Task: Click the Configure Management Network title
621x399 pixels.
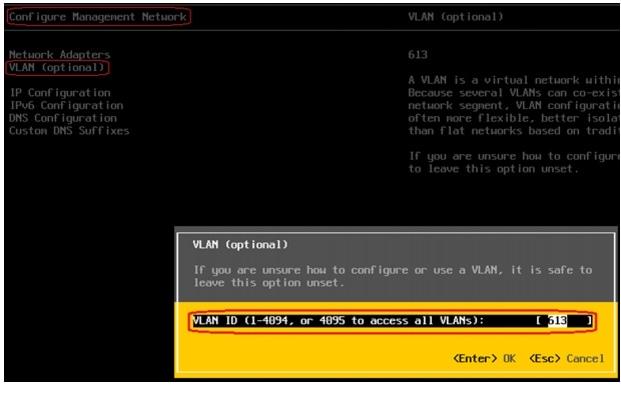Action: tap(97, 17)
